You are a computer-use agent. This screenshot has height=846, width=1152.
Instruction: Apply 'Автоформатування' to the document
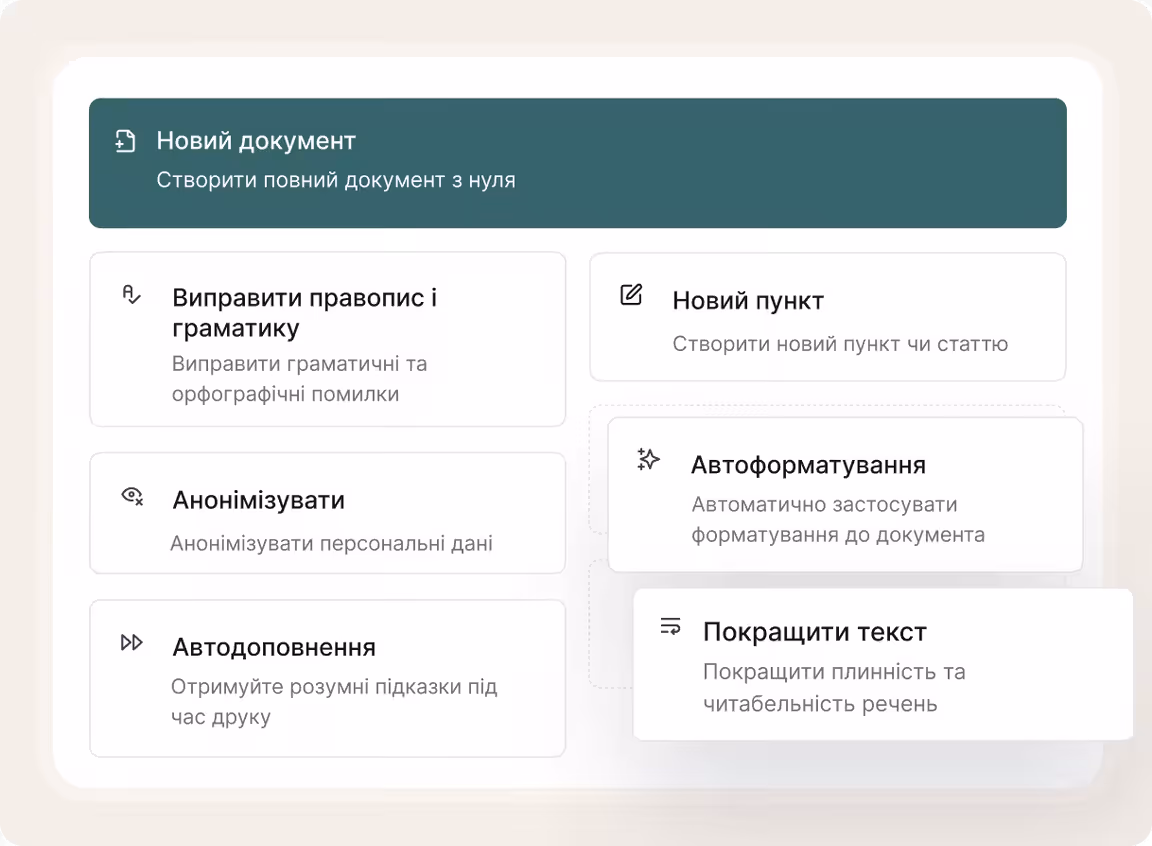845,493
